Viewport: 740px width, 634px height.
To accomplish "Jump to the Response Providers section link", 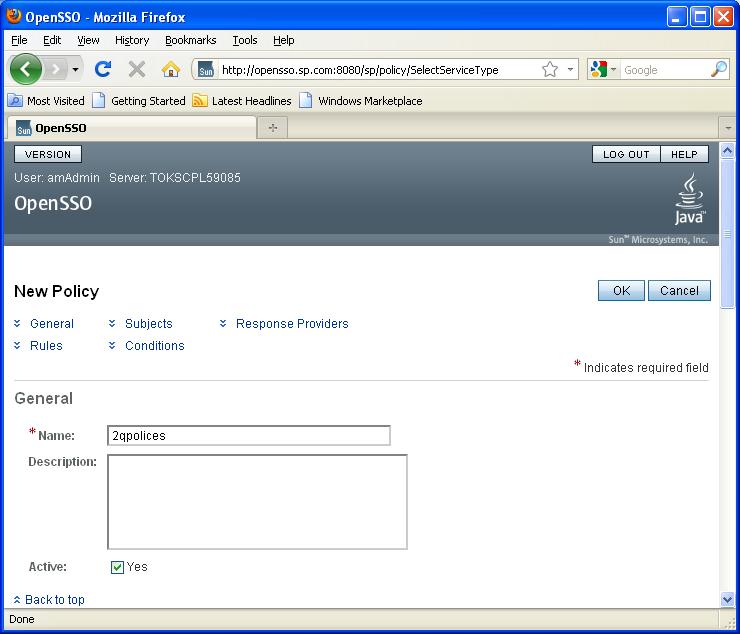I will 292,324.
